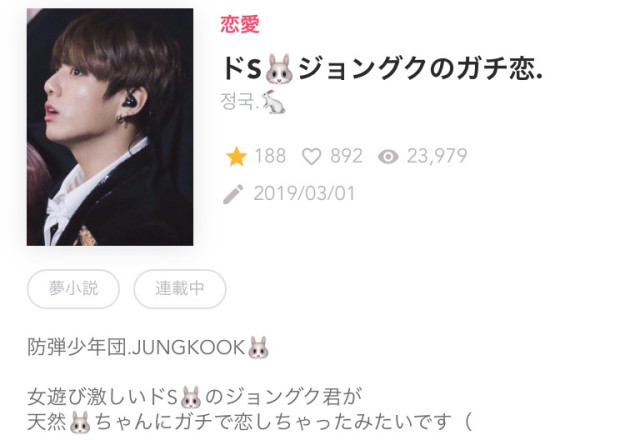This screenshot has width=624, height=440.
Task: Click the 防弾少年団.JUNGKOOK description line
Action: (x=148, y=347)
